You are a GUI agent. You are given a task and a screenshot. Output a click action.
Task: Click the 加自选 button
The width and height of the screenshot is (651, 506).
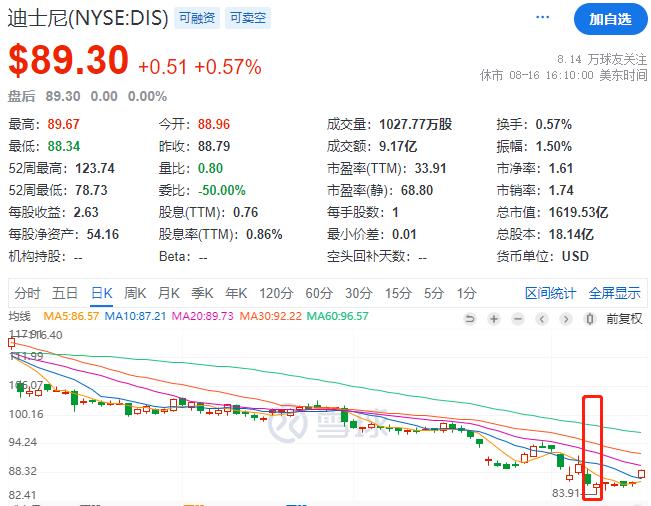coord(610,19)
